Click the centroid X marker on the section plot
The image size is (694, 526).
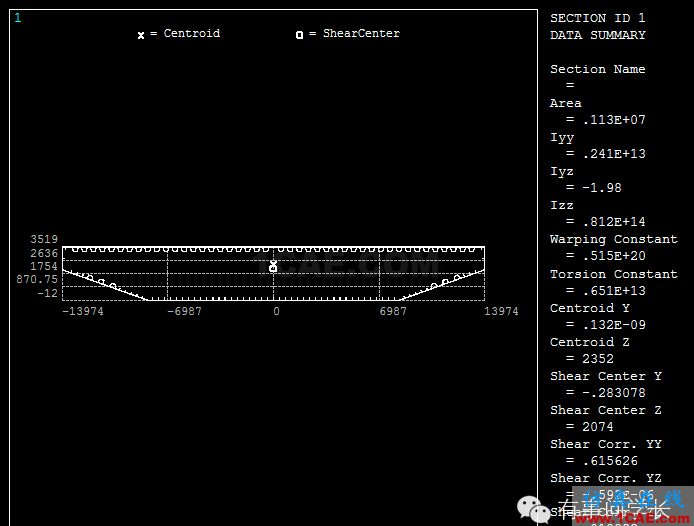pos(273,263)
